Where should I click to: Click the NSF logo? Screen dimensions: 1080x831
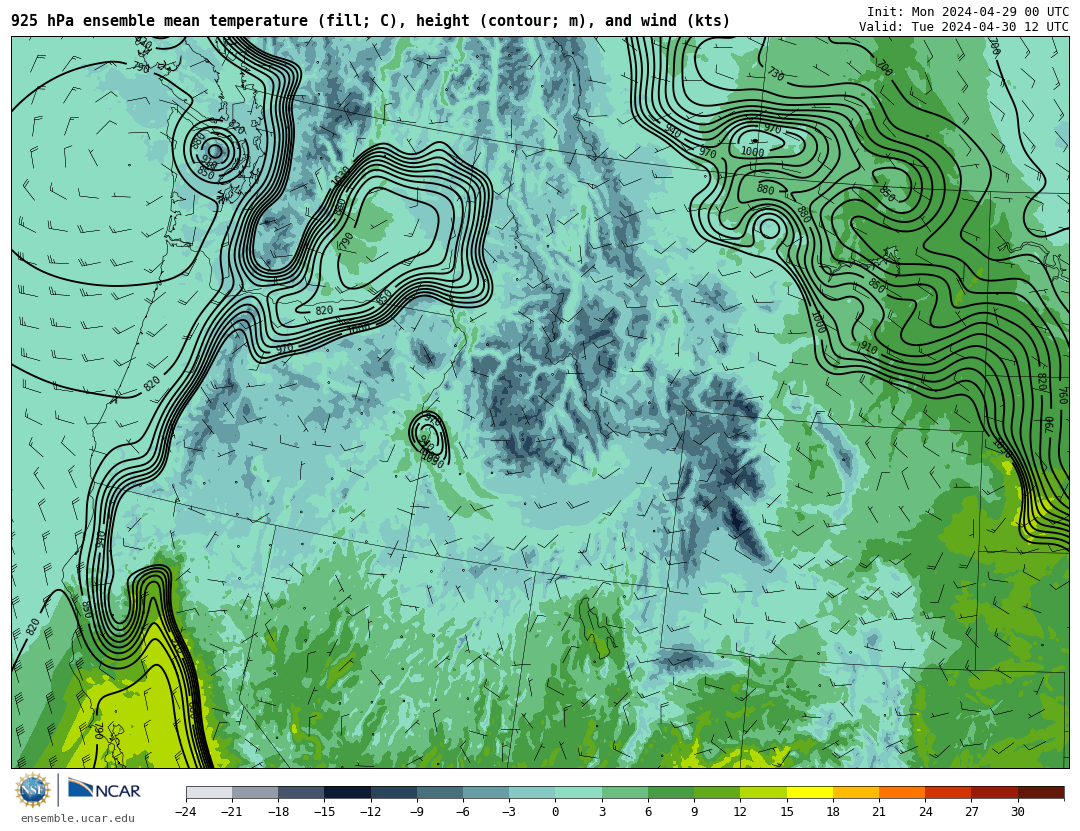pyautogui.click(x=33, y=790)
